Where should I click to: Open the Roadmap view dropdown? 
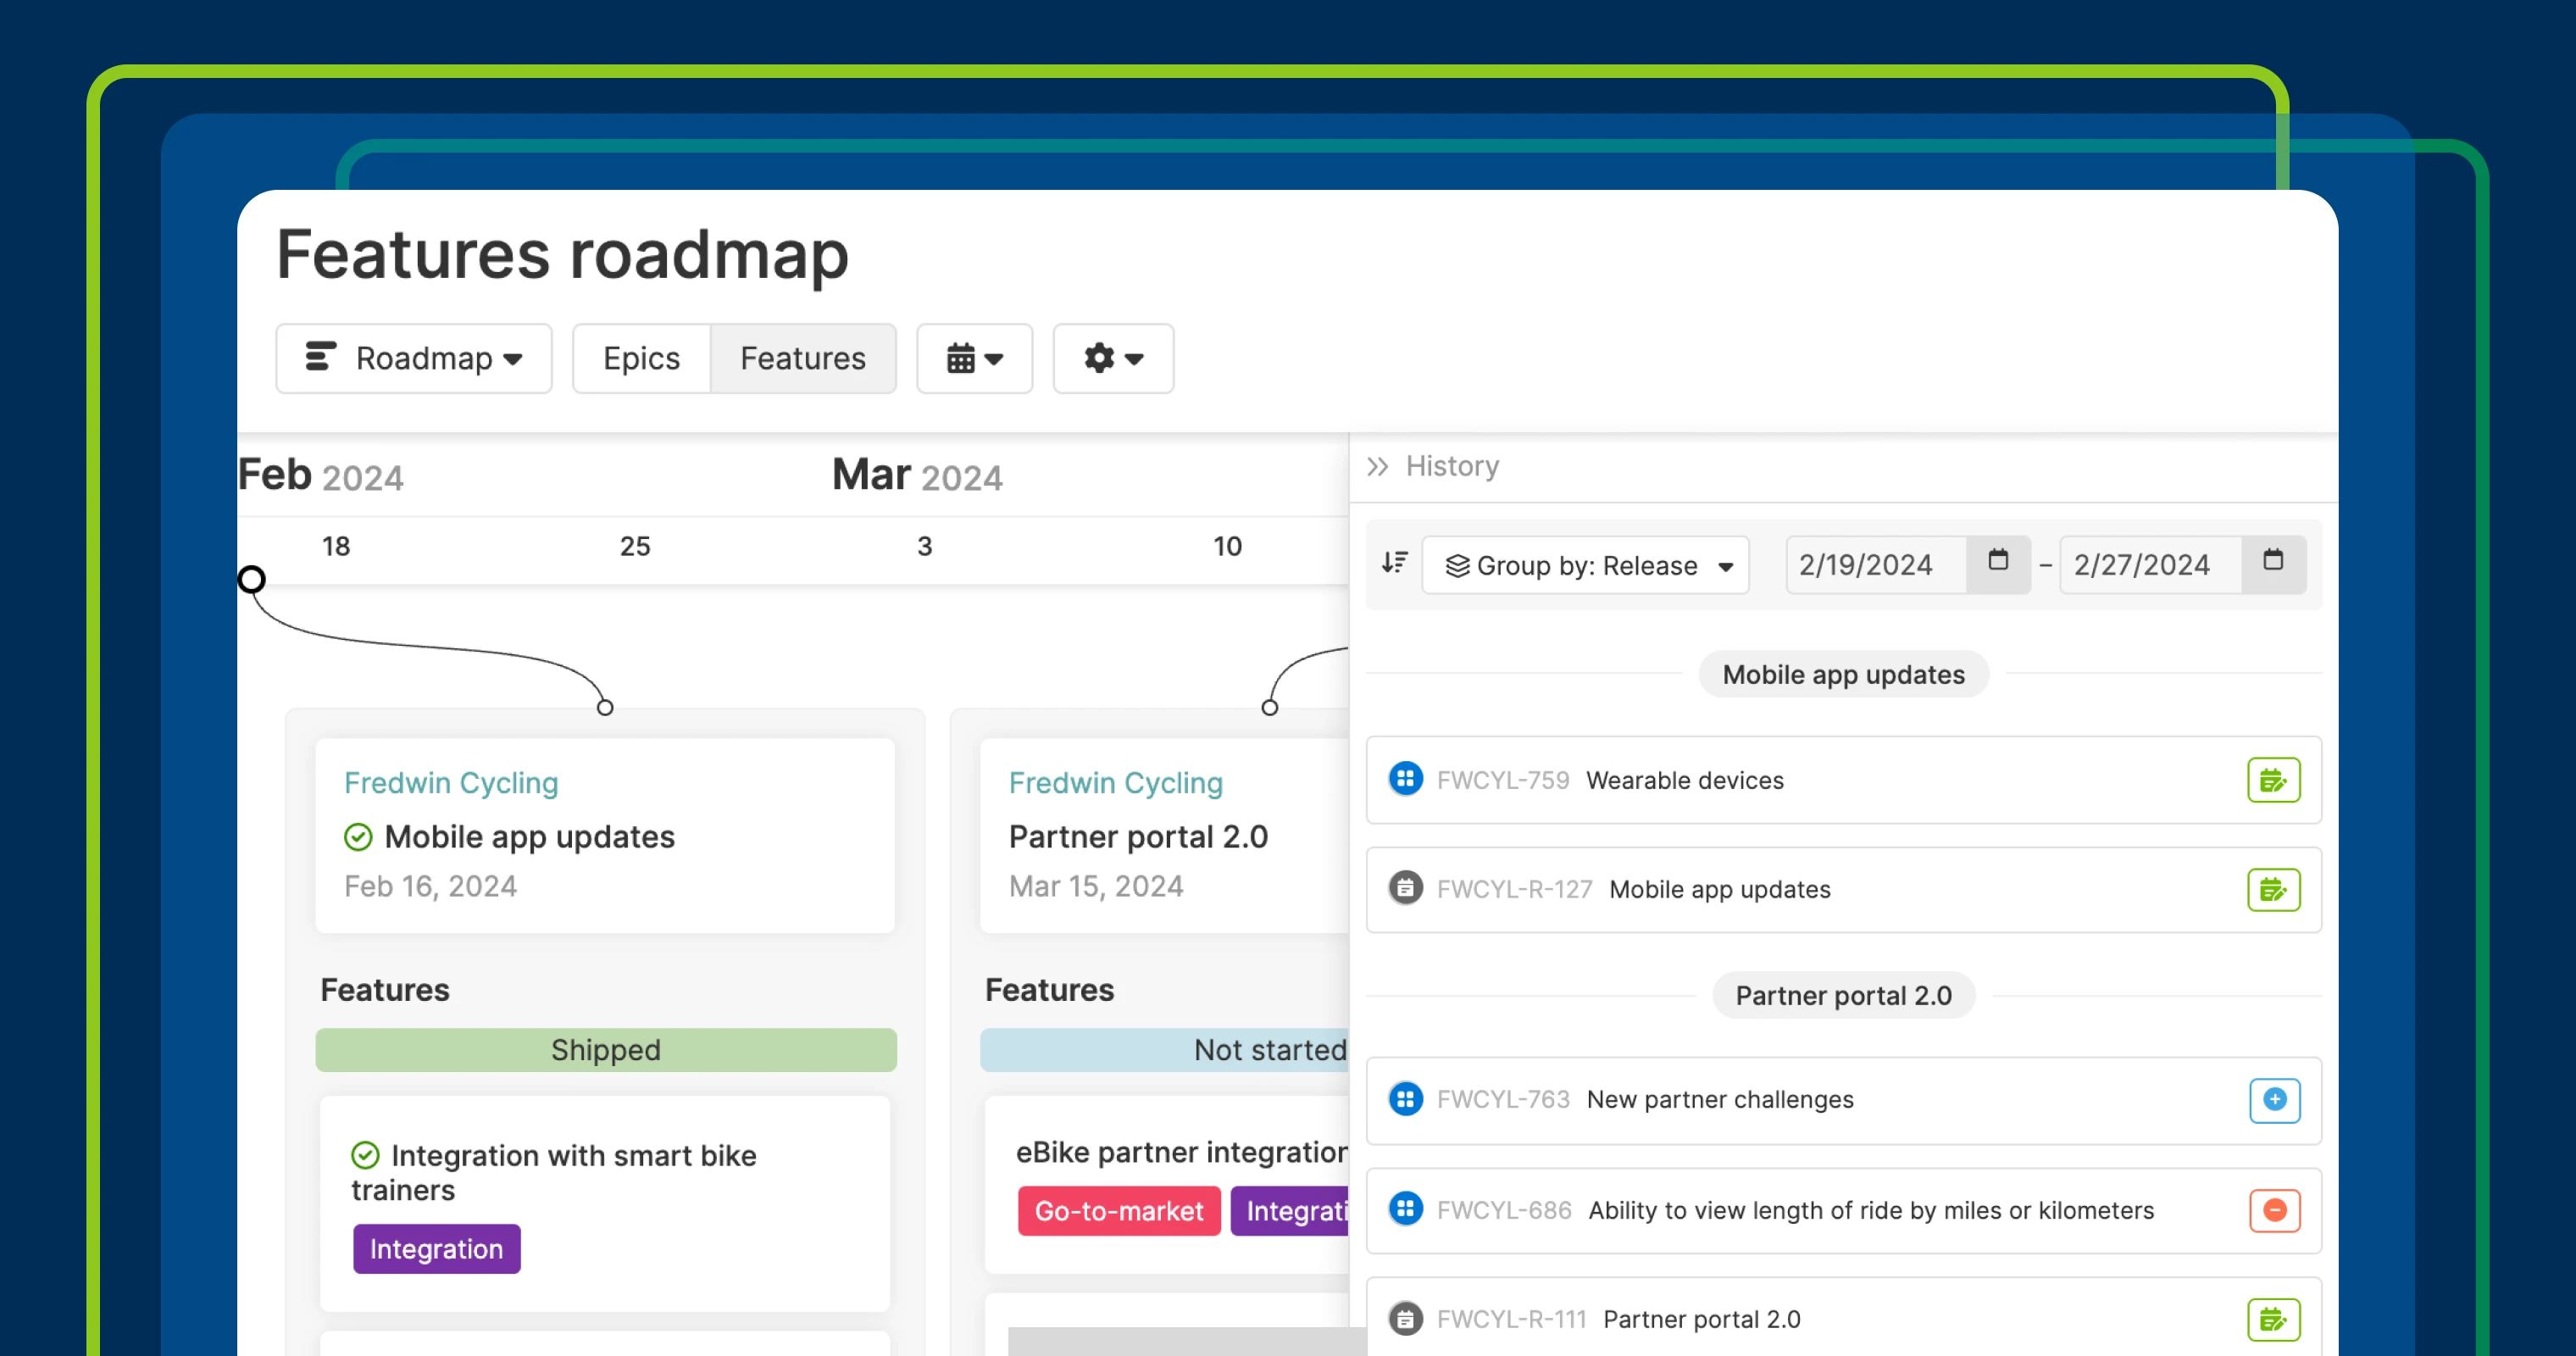tap(414, 358)
